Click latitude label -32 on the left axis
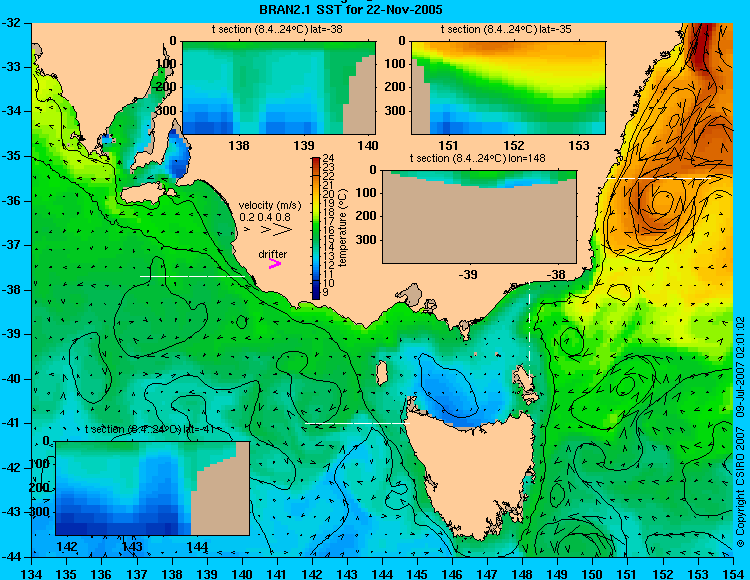The height and width of the screenshot is (580, 750). pyautogui.click(x=11, y=22)
